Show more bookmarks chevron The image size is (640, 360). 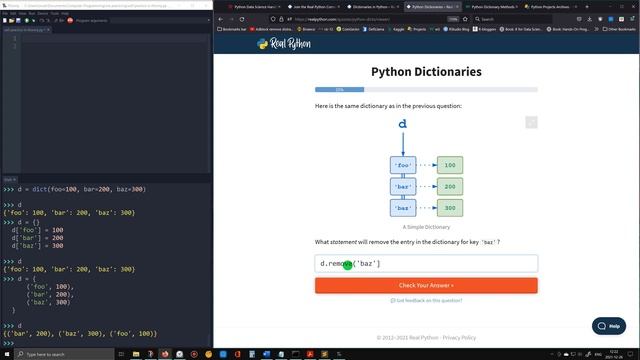pos(596,29)
